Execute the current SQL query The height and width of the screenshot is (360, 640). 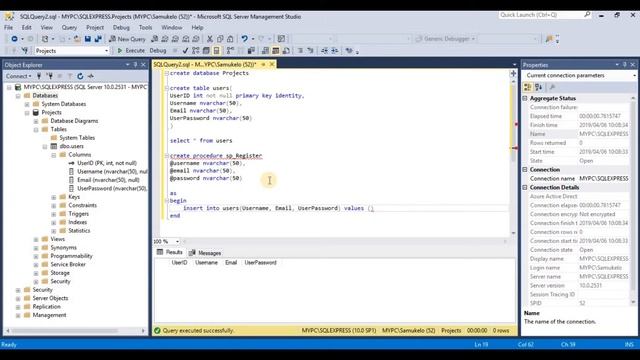pos(131,51)
